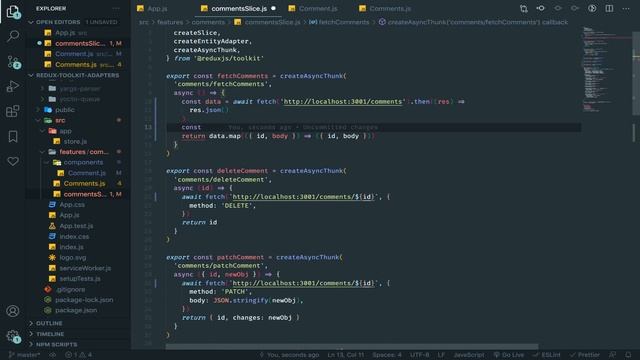
Task: Open the .gitignore file
Action: [x=70, y=289]
